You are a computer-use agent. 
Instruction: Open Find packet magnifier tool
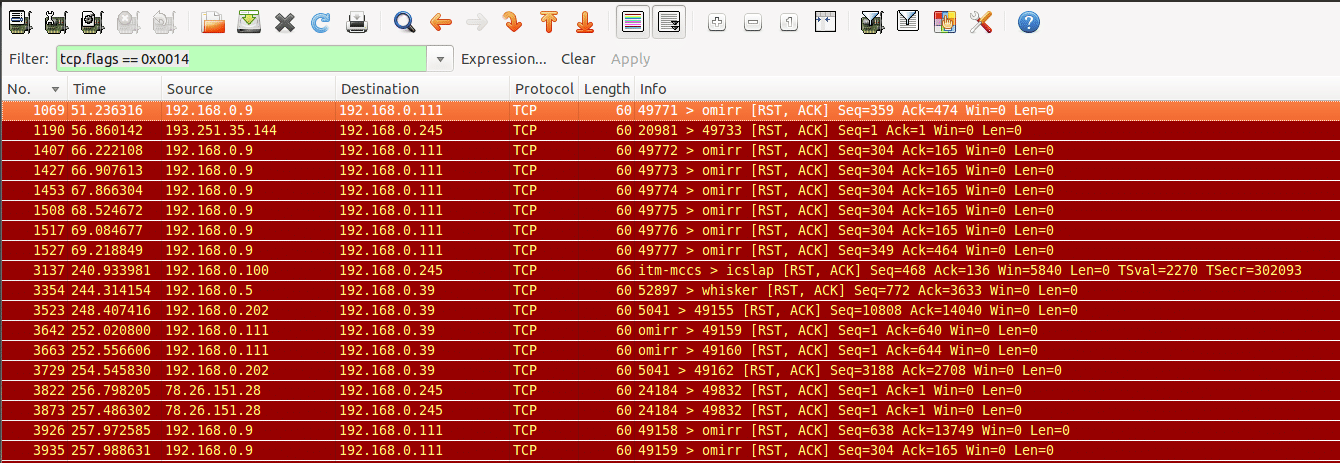[x=404, y=21]
